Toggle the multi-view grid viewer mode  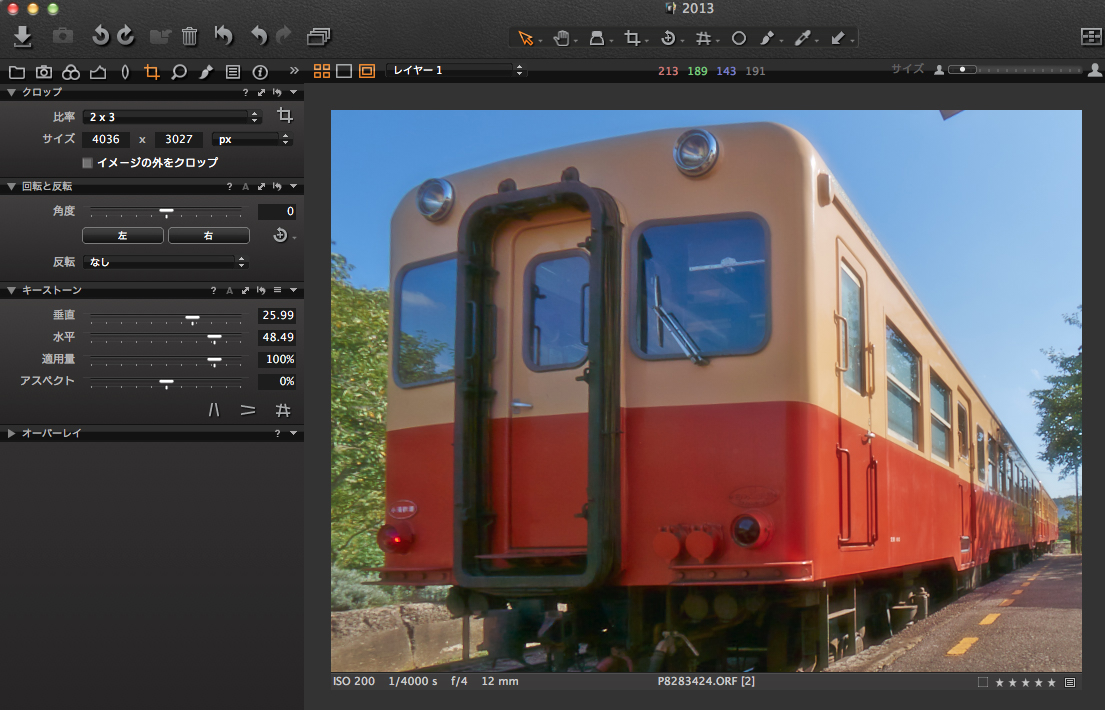click(x=322, y=71)
